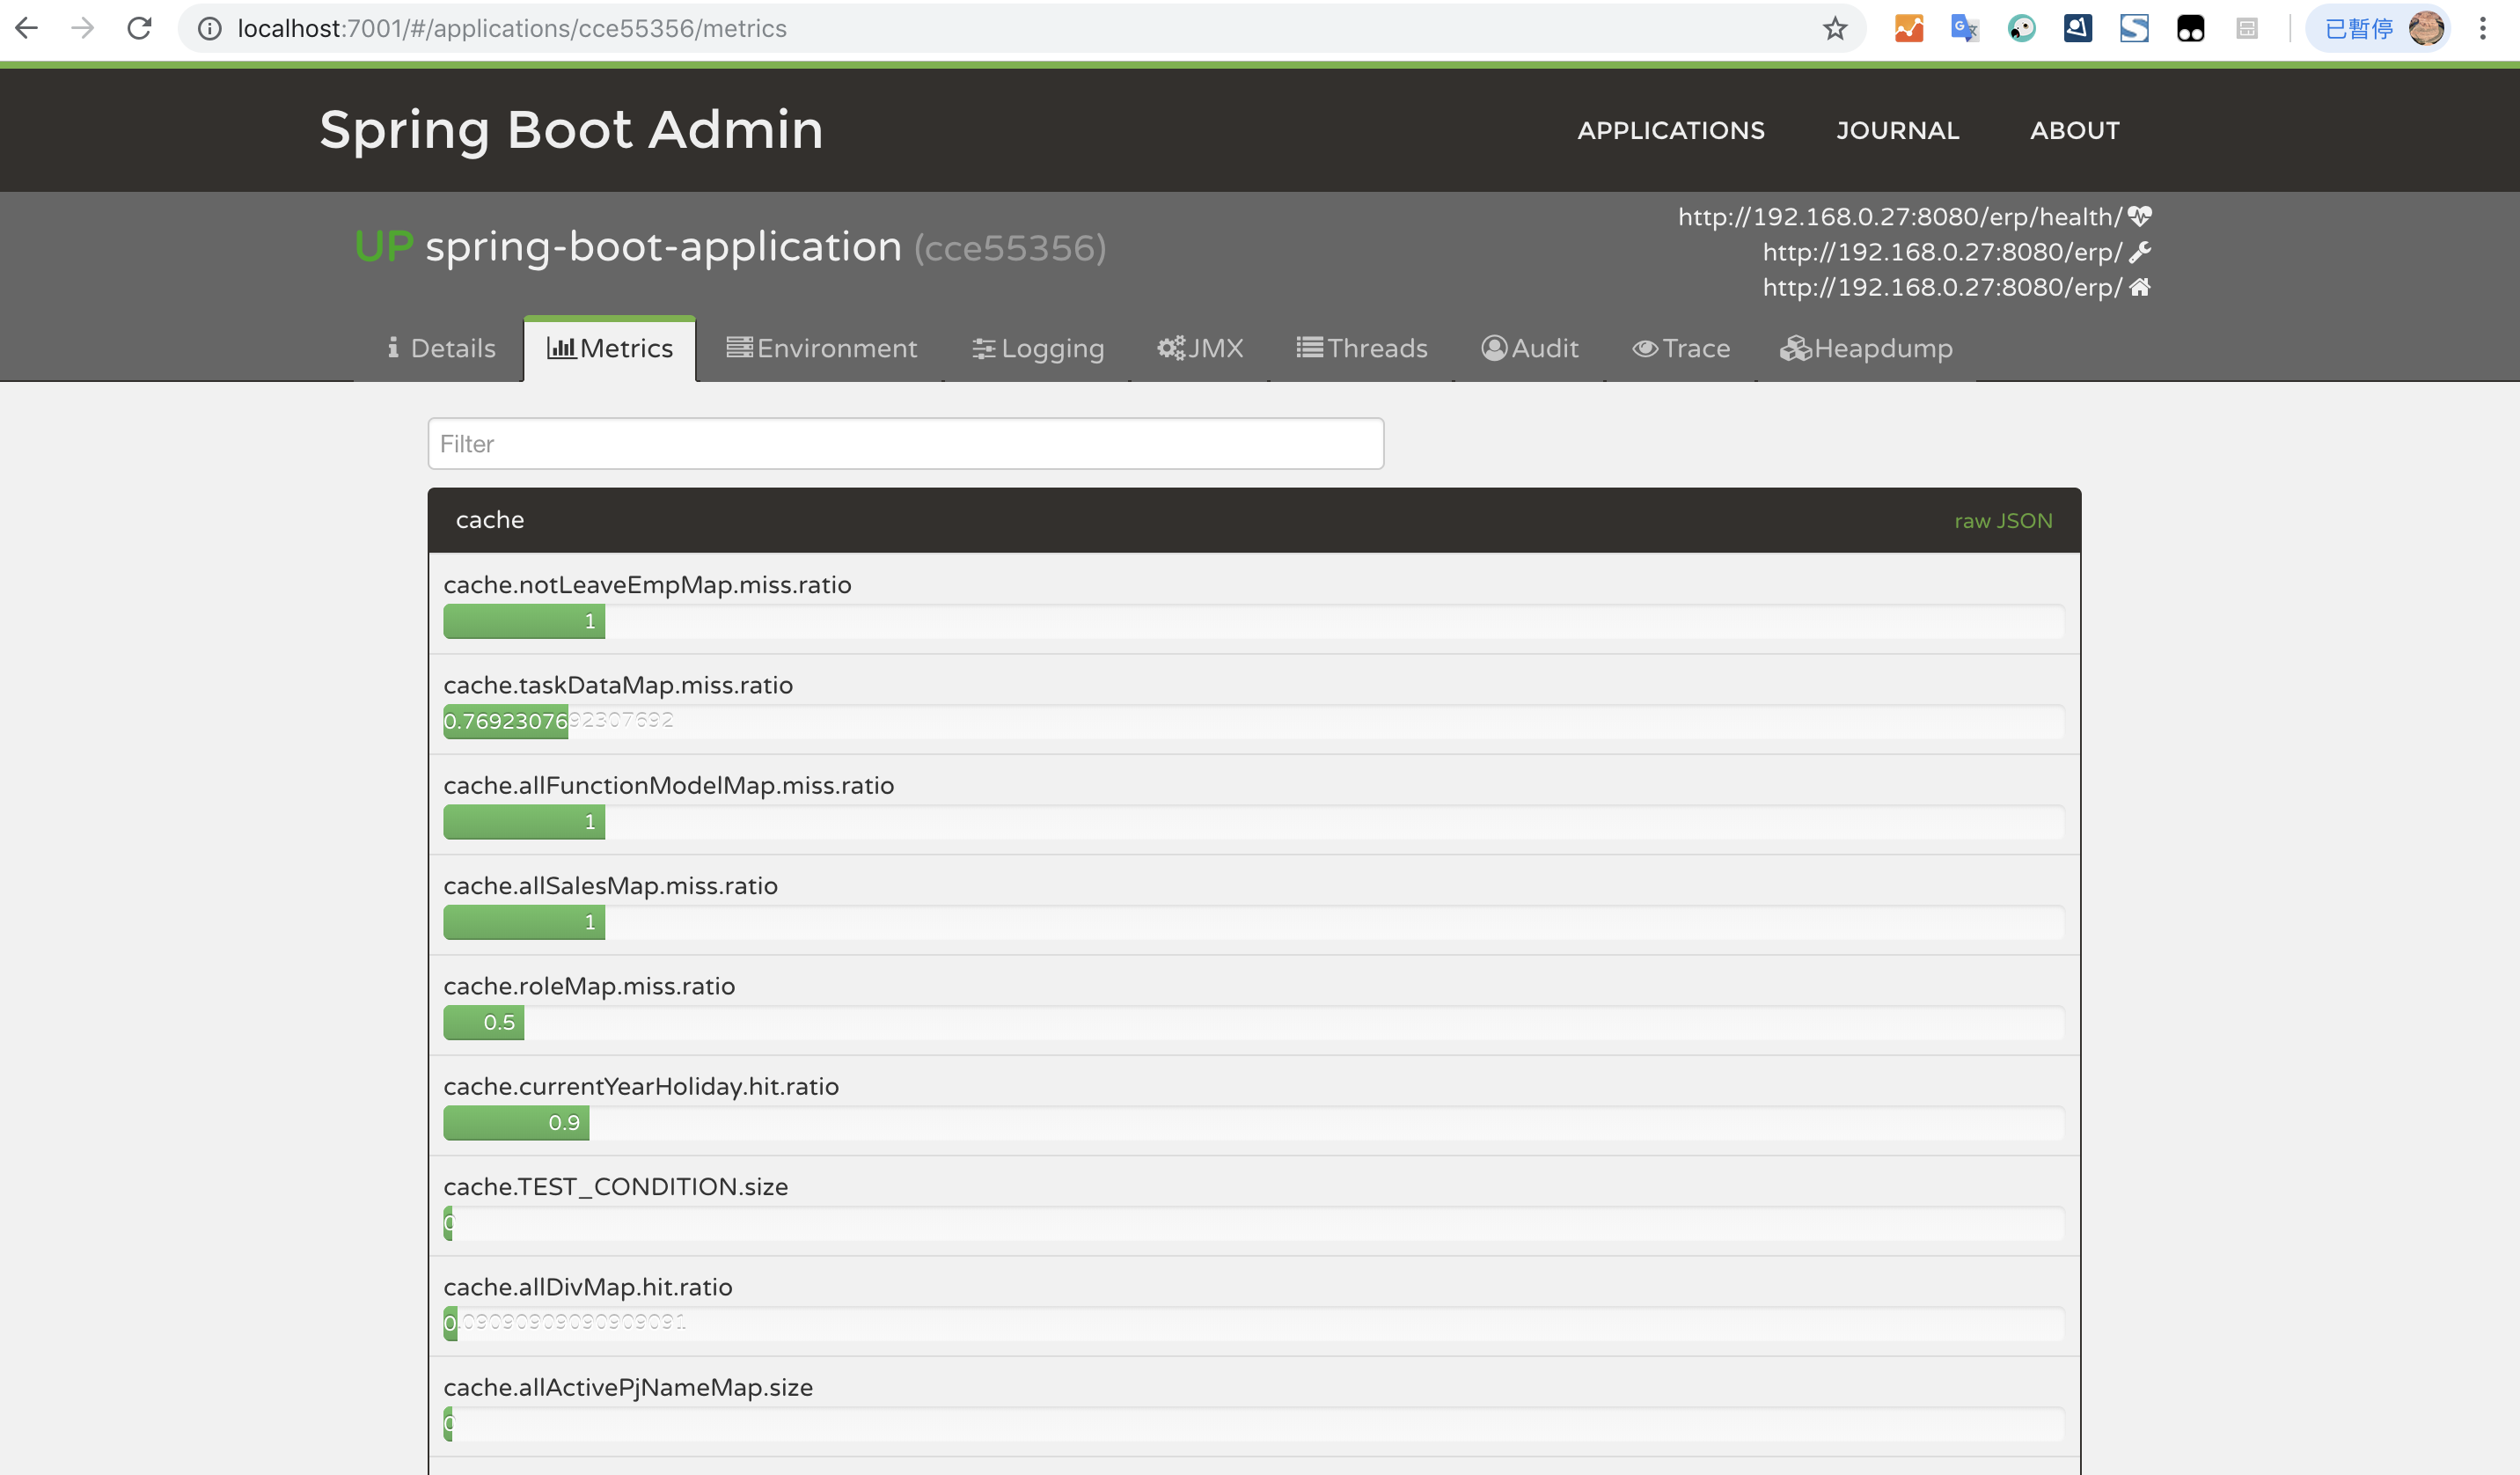Click the dark blue square extension icon
The image size is (2520, 1475).
(2077, 29)
